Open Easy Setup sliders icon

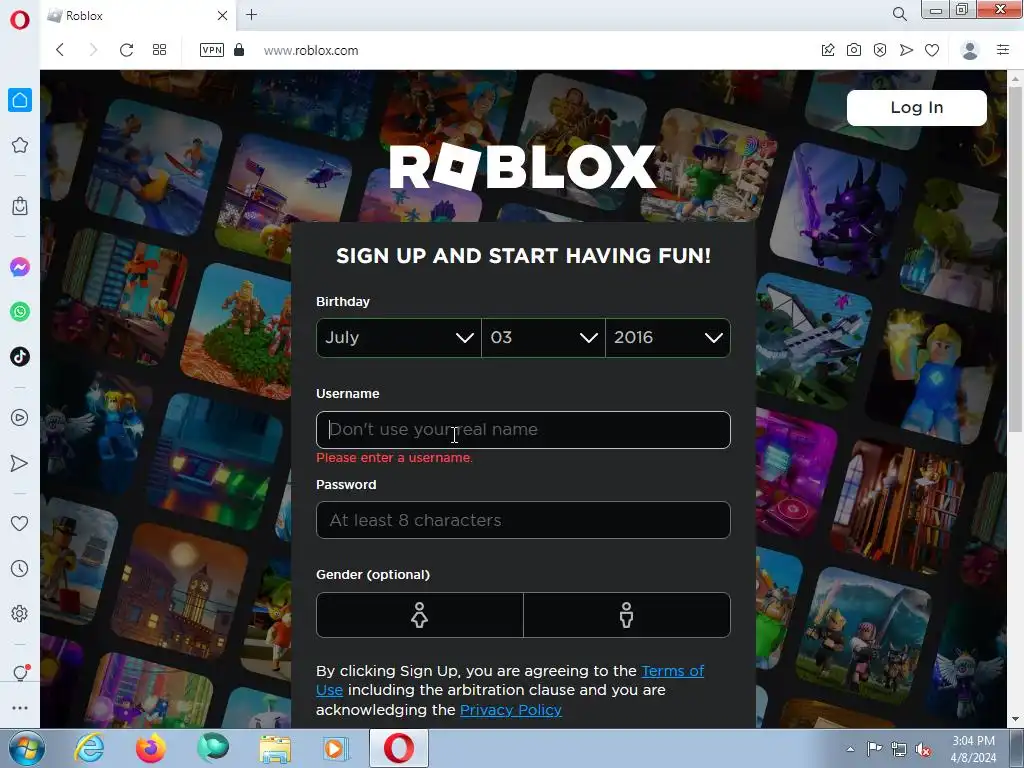[x=1003, y=50]
